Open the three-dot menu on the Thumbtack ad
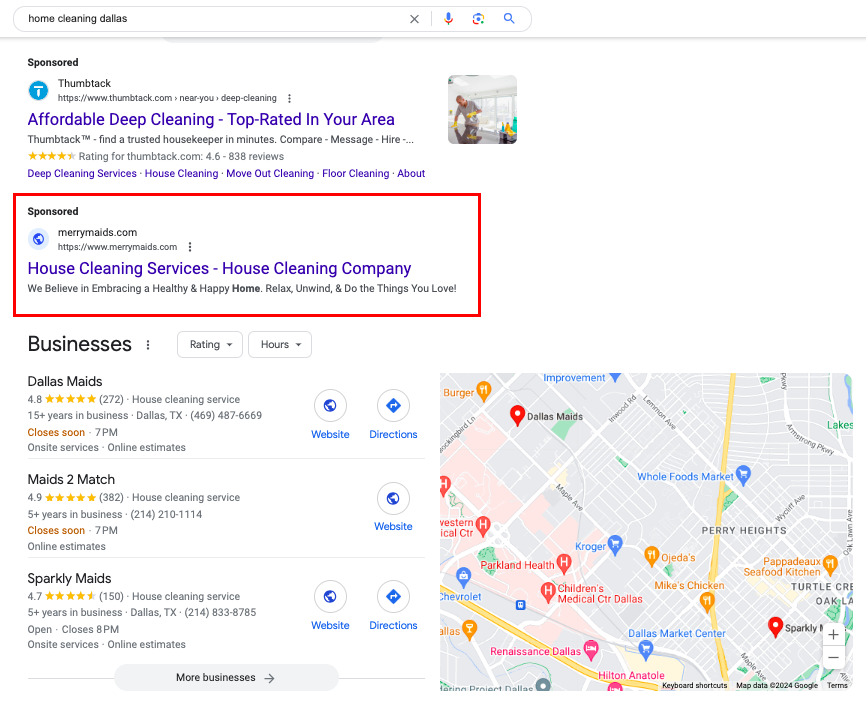This screenshot has height=704, width=866. (x=289, y=98)
